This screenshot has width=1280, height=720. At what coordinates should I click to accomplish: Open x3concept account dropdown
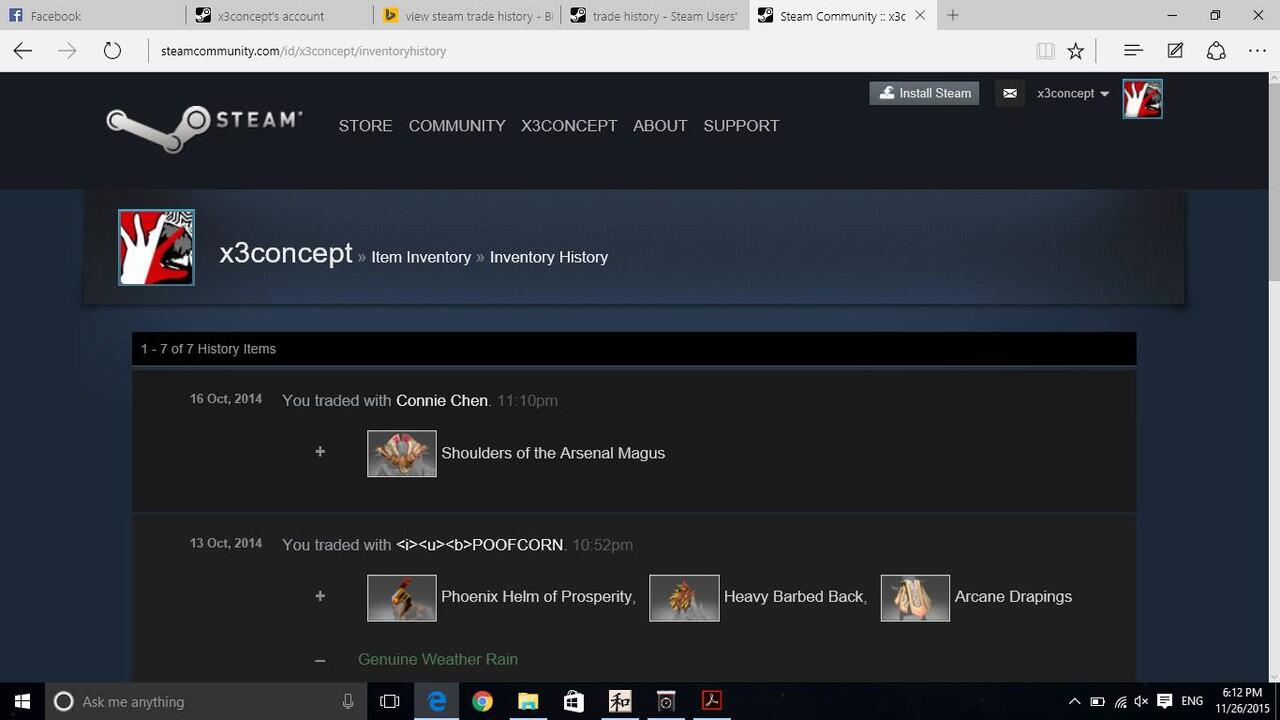click(x=1073, y=93)
